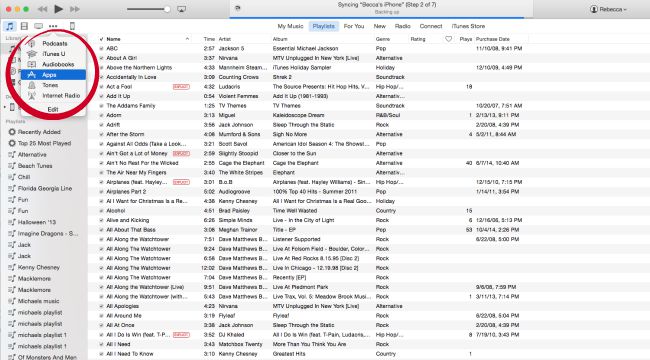
Task: Click the Audiobooks book icon
Action: pyautogui.click(x=32, y=64)
